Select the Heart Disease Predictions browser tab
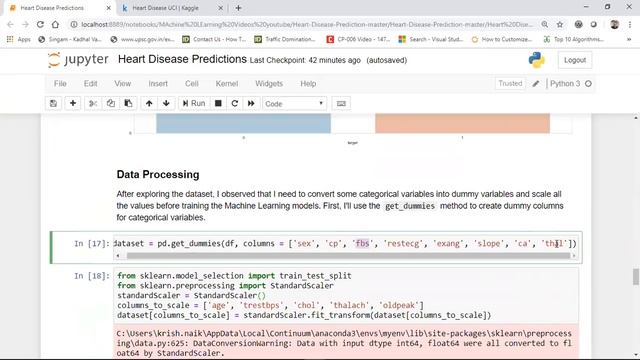The image size is (640, 360). click(53, 8)
